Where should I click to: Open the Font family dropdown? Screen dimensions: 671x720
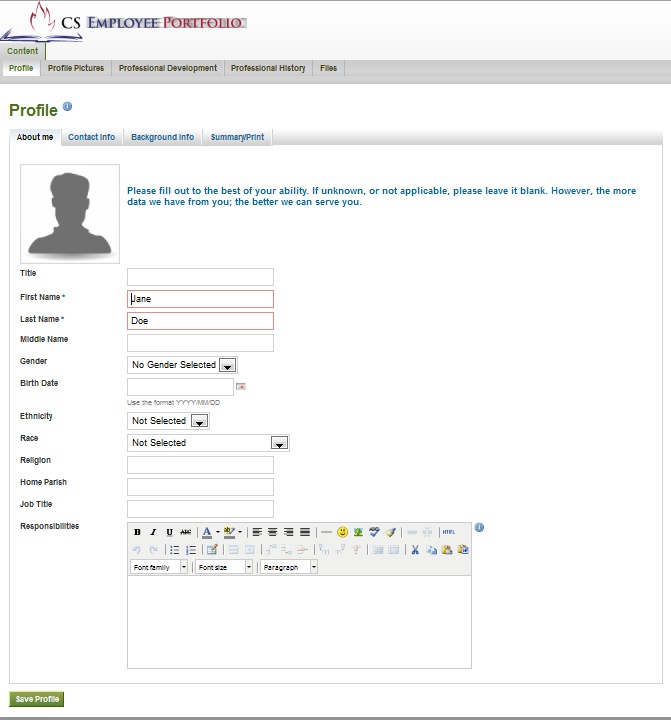184,567
